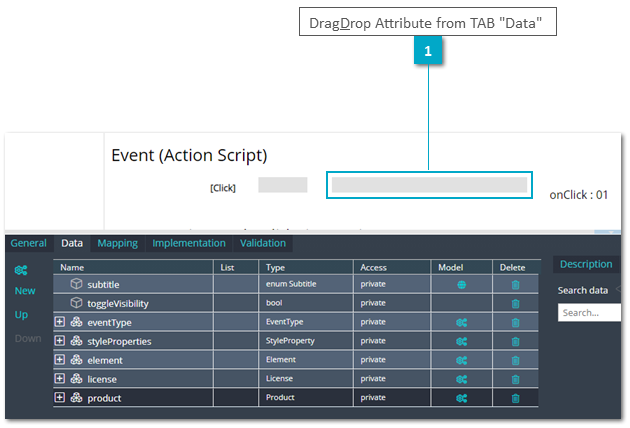Click the StyleProperty type cell
The height and width of the screenshot is (428, 630).
(306, 340)
